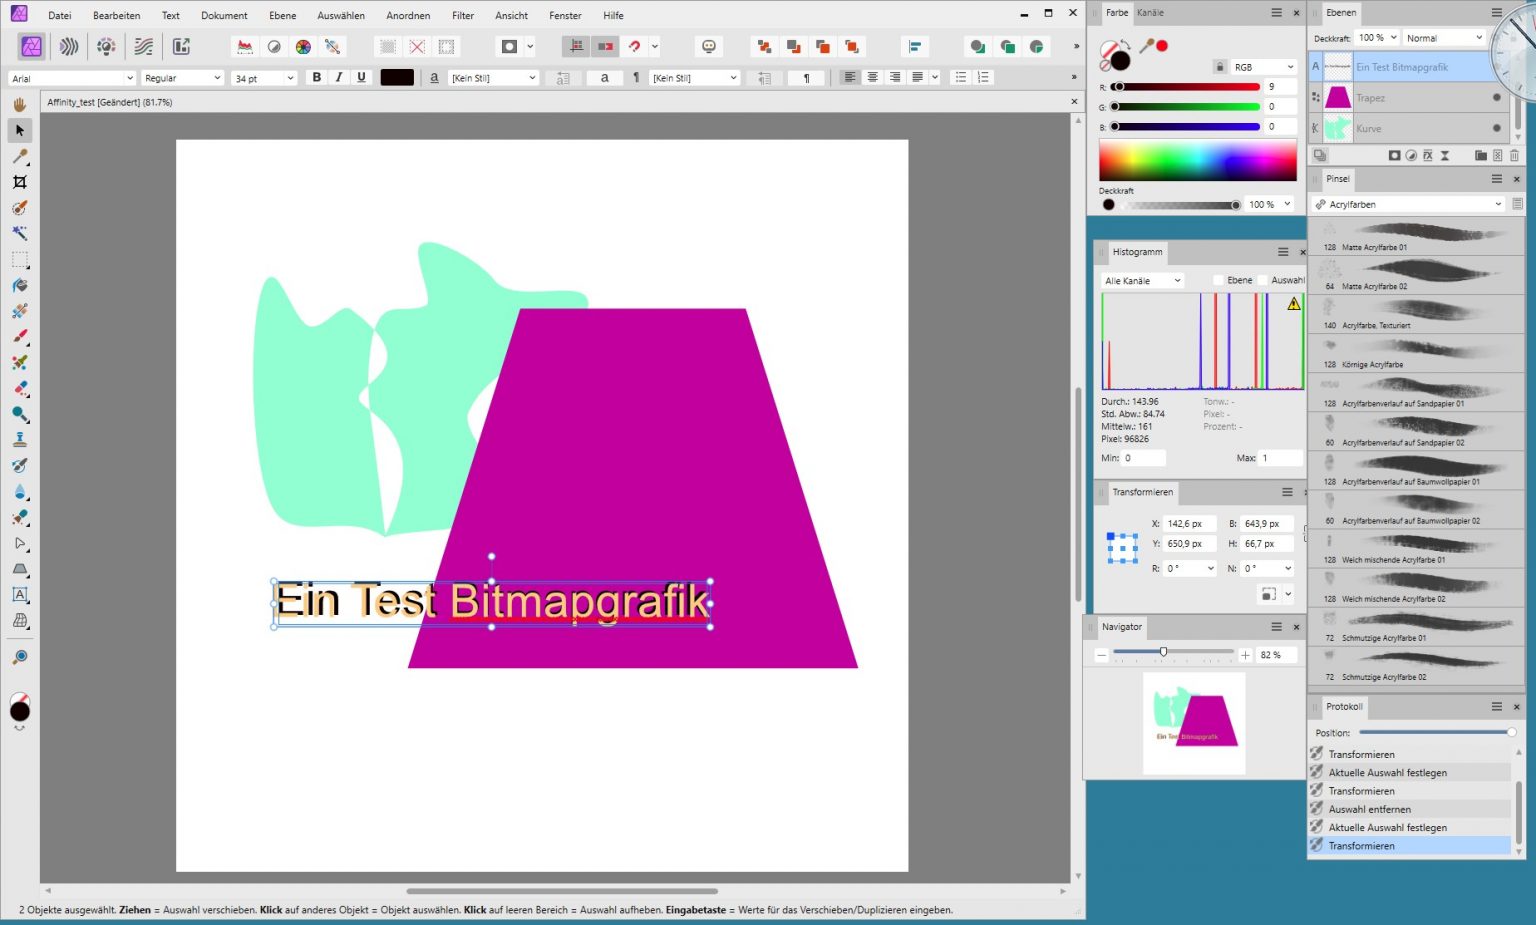Choose the Clone stamp tool
This screenshot has width=1536, height=925.
pos(20,440)
